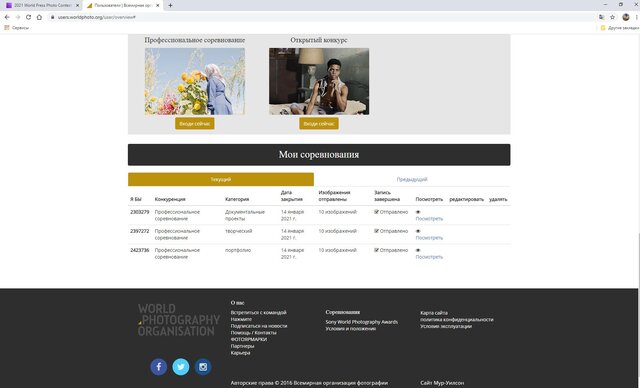
Task: Reload the page with refresh icon
Action: [28, 17]
